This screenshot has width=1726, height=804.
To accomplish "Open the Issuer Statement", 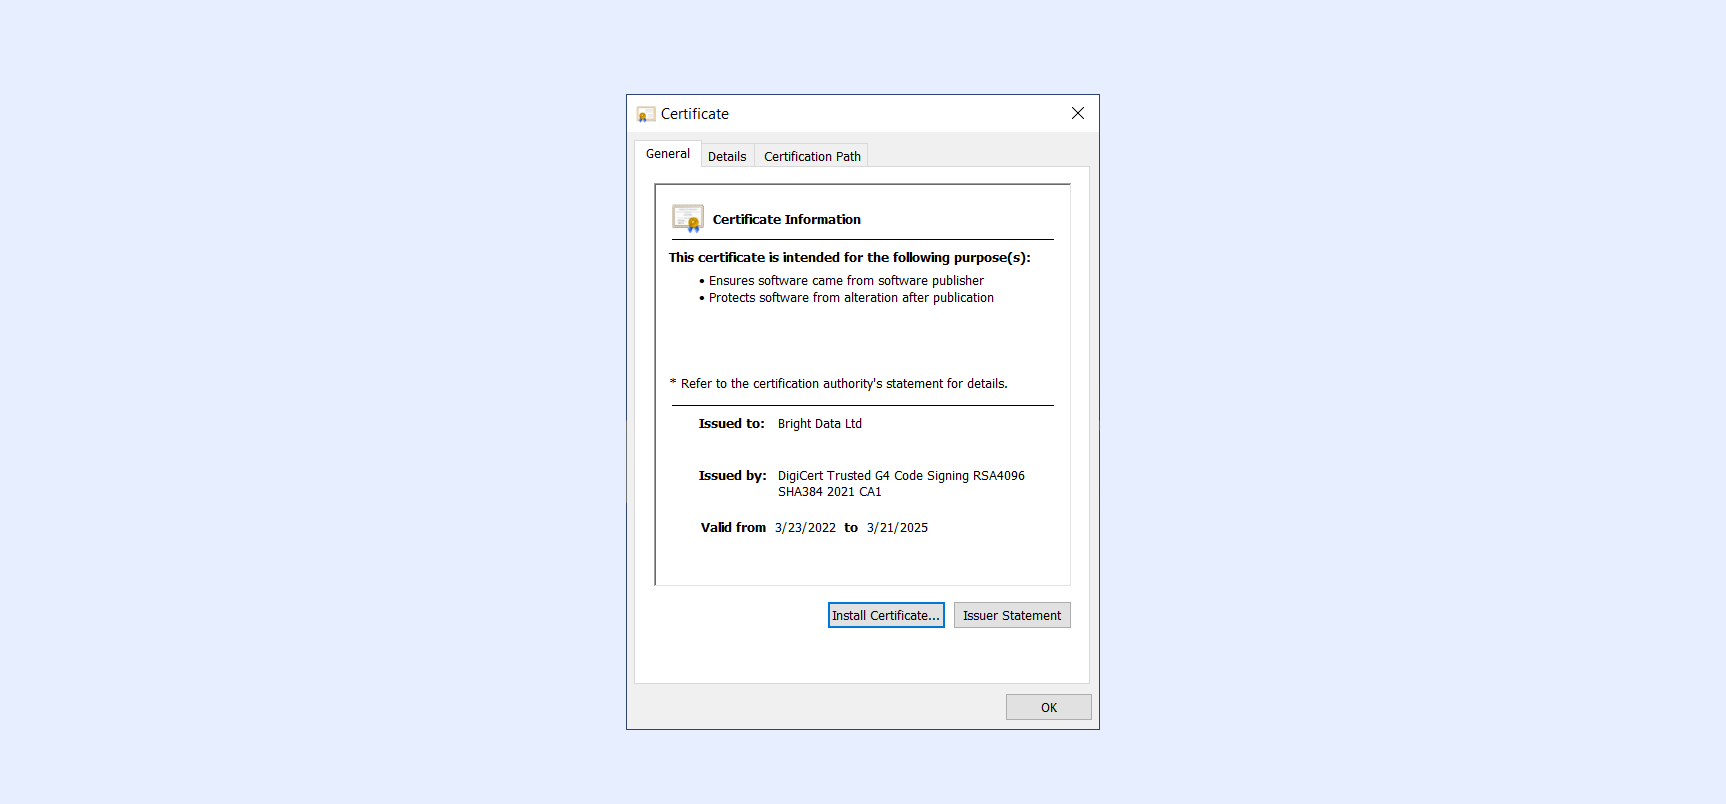I will tap(1012, 615).
